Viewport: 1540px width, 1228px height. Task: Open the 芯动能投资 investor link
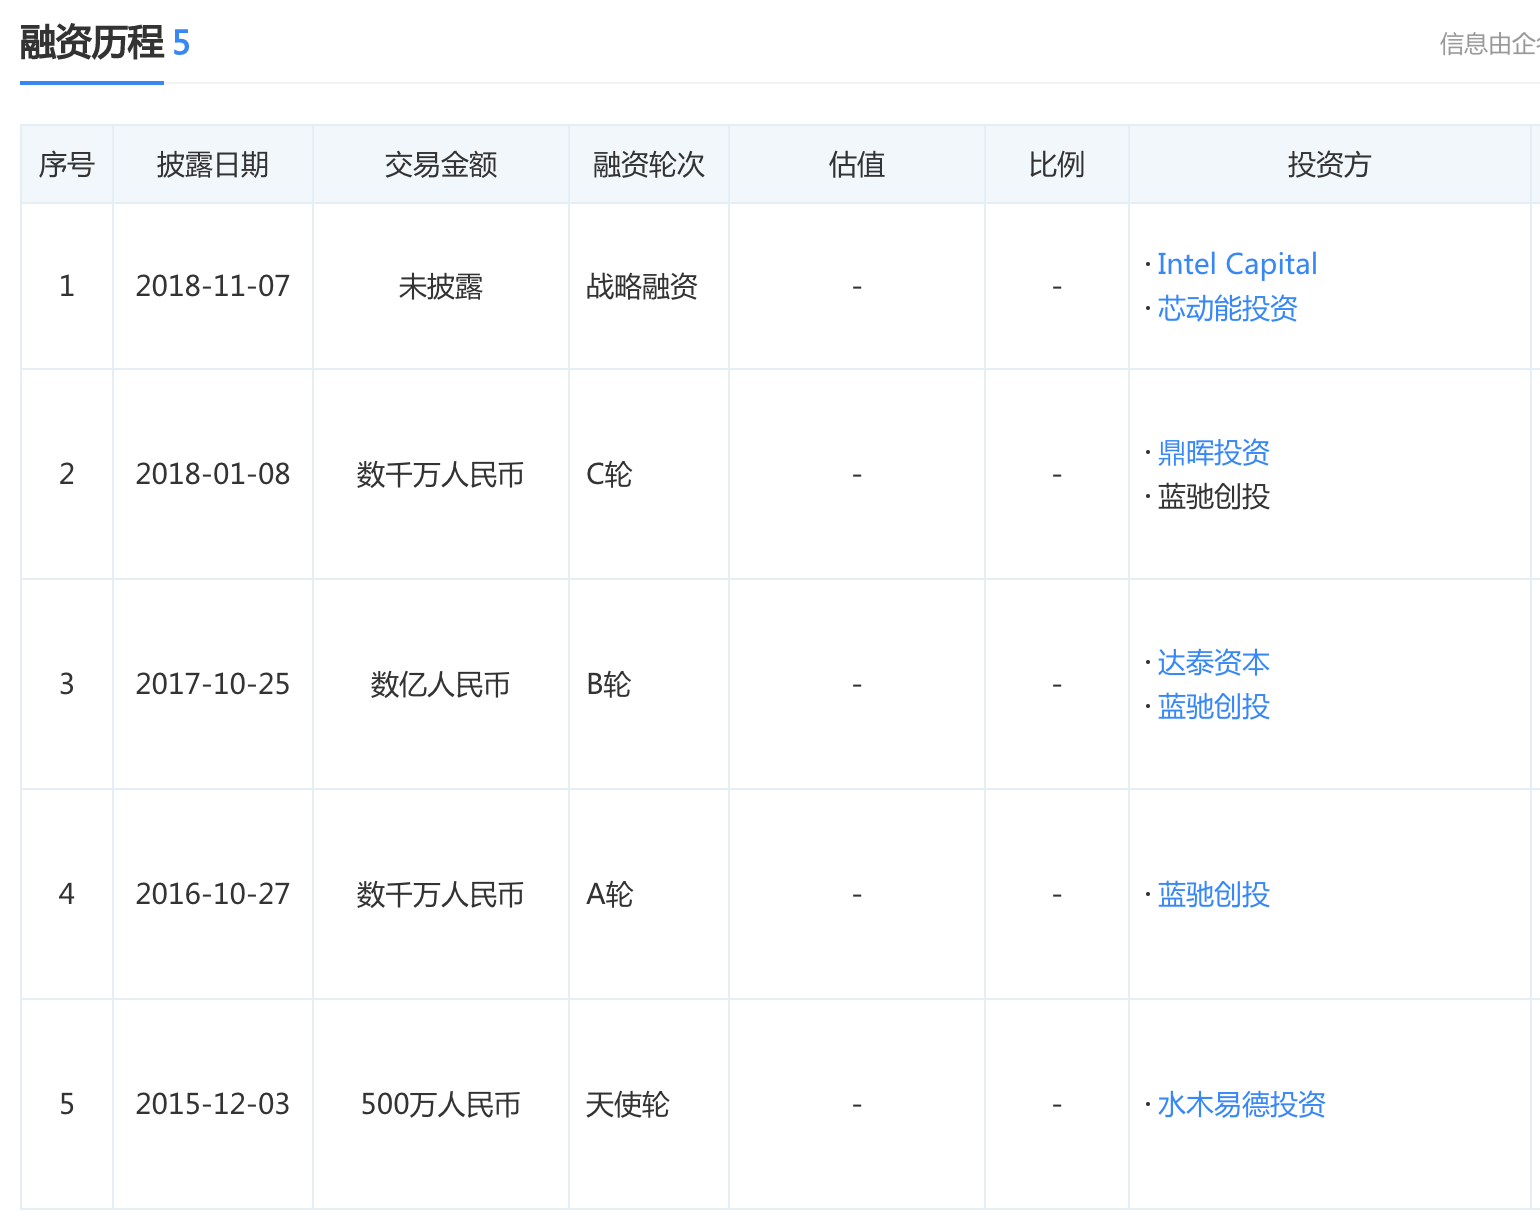(x=1227, y=308)
